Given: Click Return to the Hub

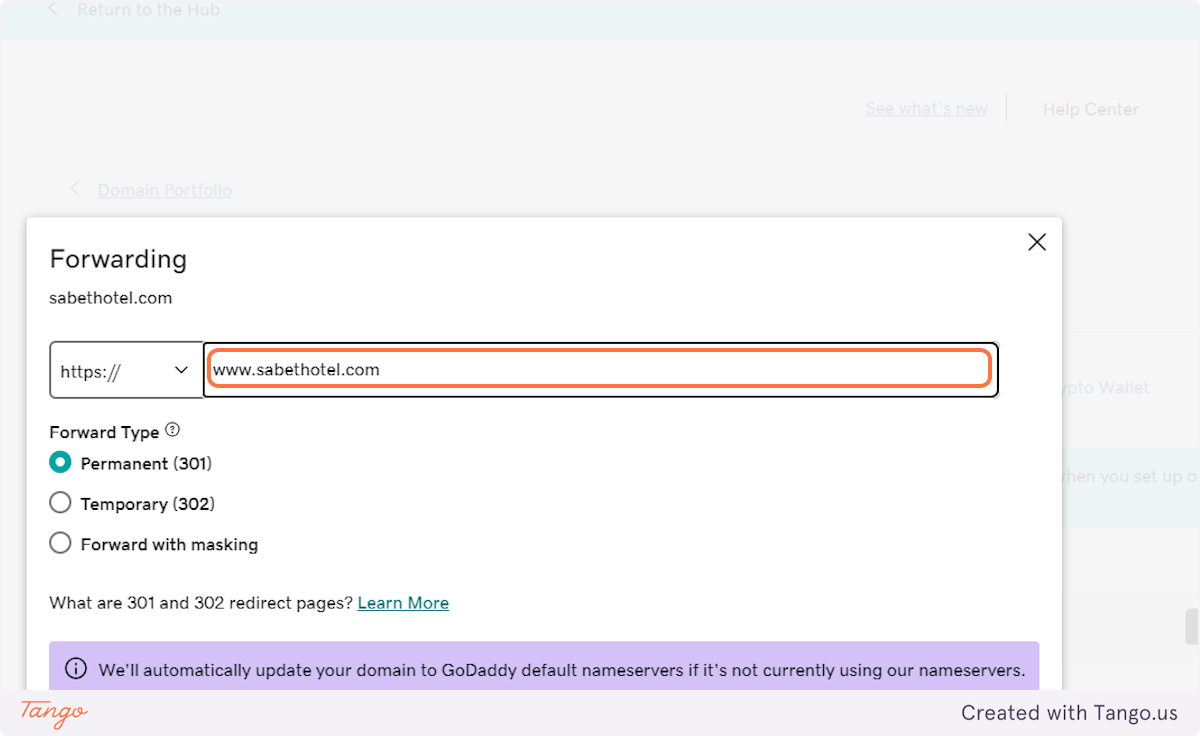Looking at the screenshot, I should (149, 10).
